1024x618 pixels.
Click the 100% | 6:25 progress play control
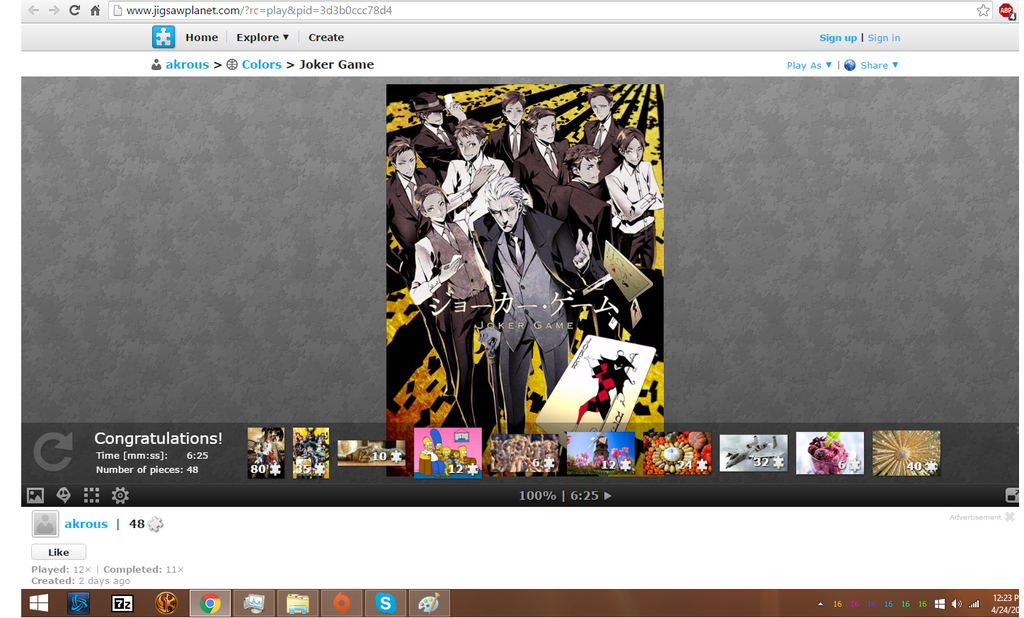565,496
